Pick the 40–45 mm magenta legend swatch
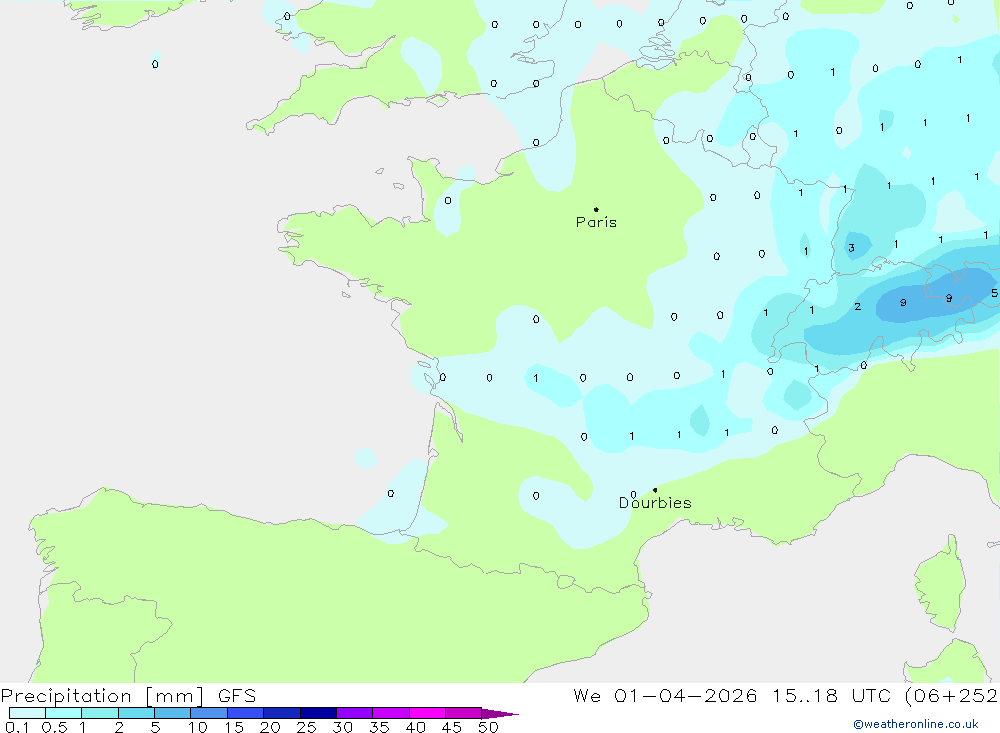Screen dimensions: 1000x733 (427, 713)
